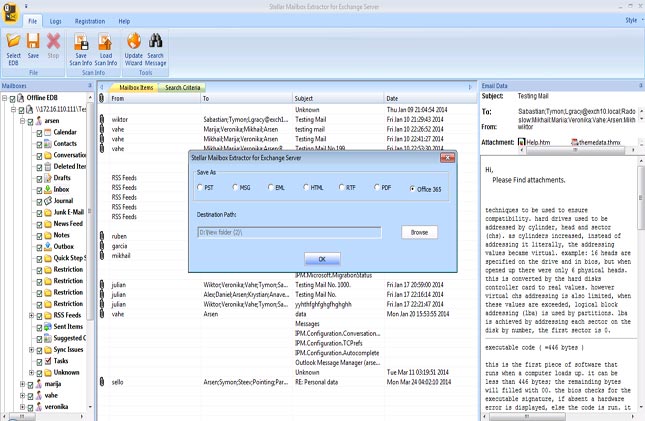This screenshot has width=645, height=421.
Task: Click the attachment list horizontal scrollbar
Action: [579, 150]
